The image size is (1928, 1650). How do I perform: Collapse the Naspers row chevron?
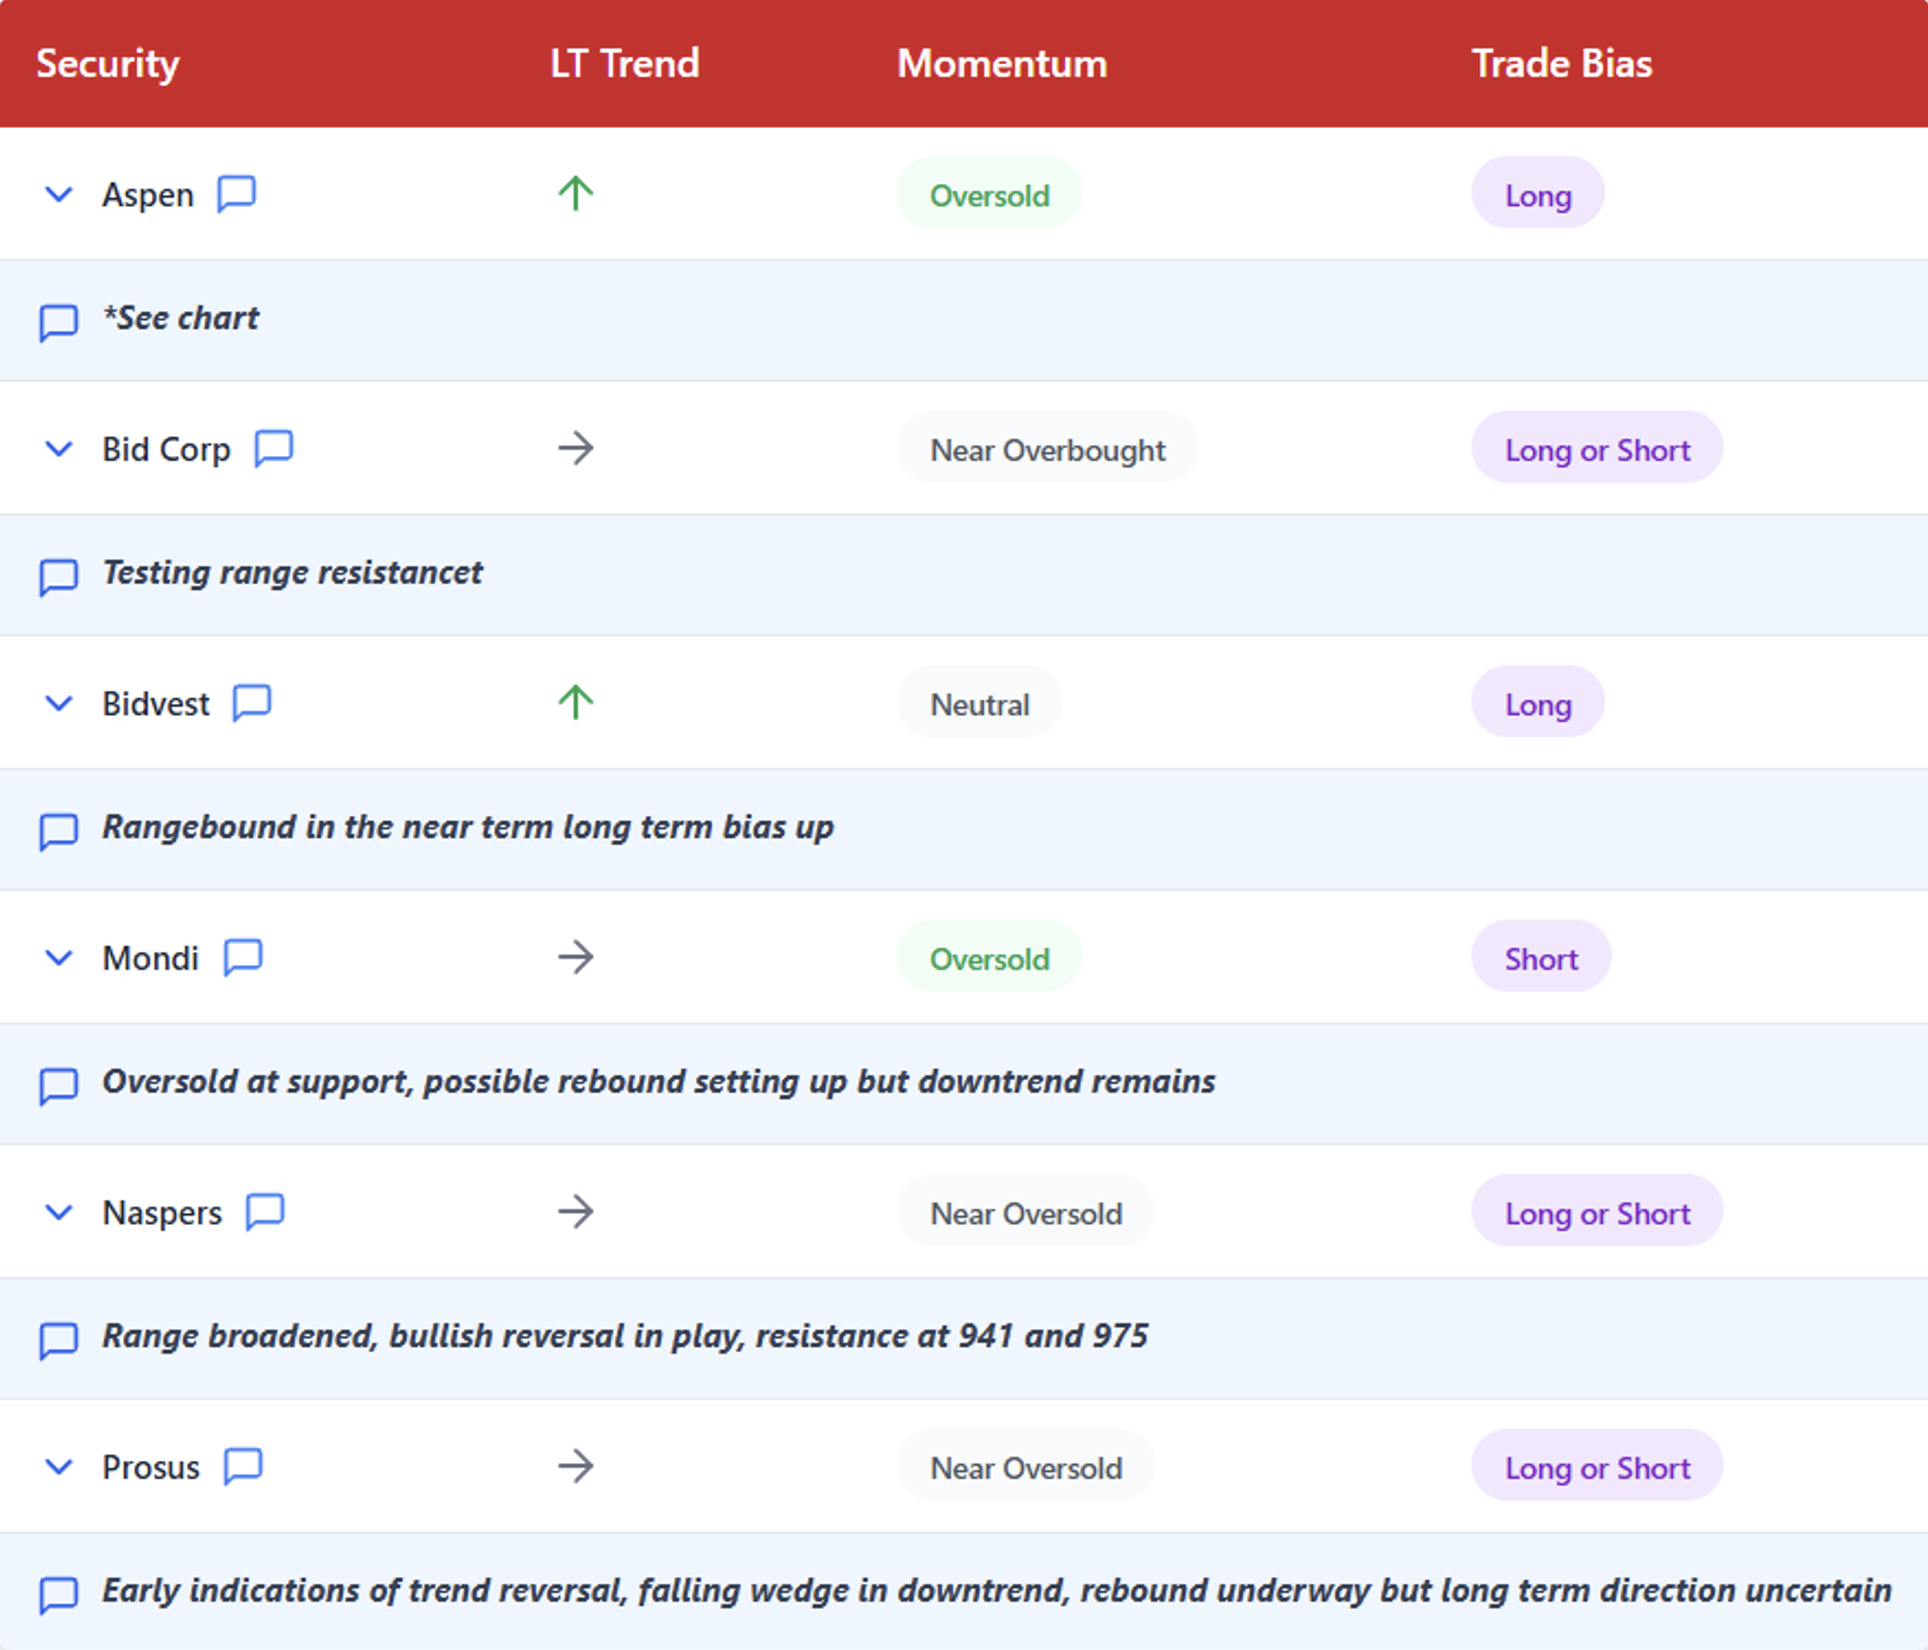(x=59, y=1213)
